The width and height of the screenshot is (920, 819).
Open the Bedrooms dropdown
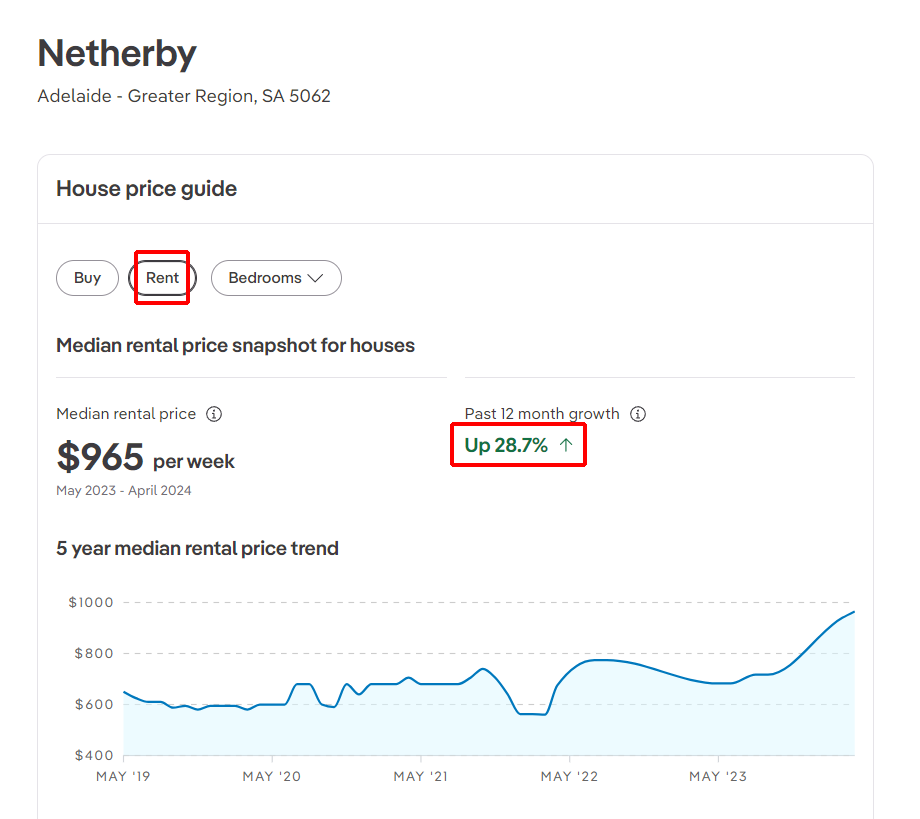pyautogui.click(x=276, y=278)
